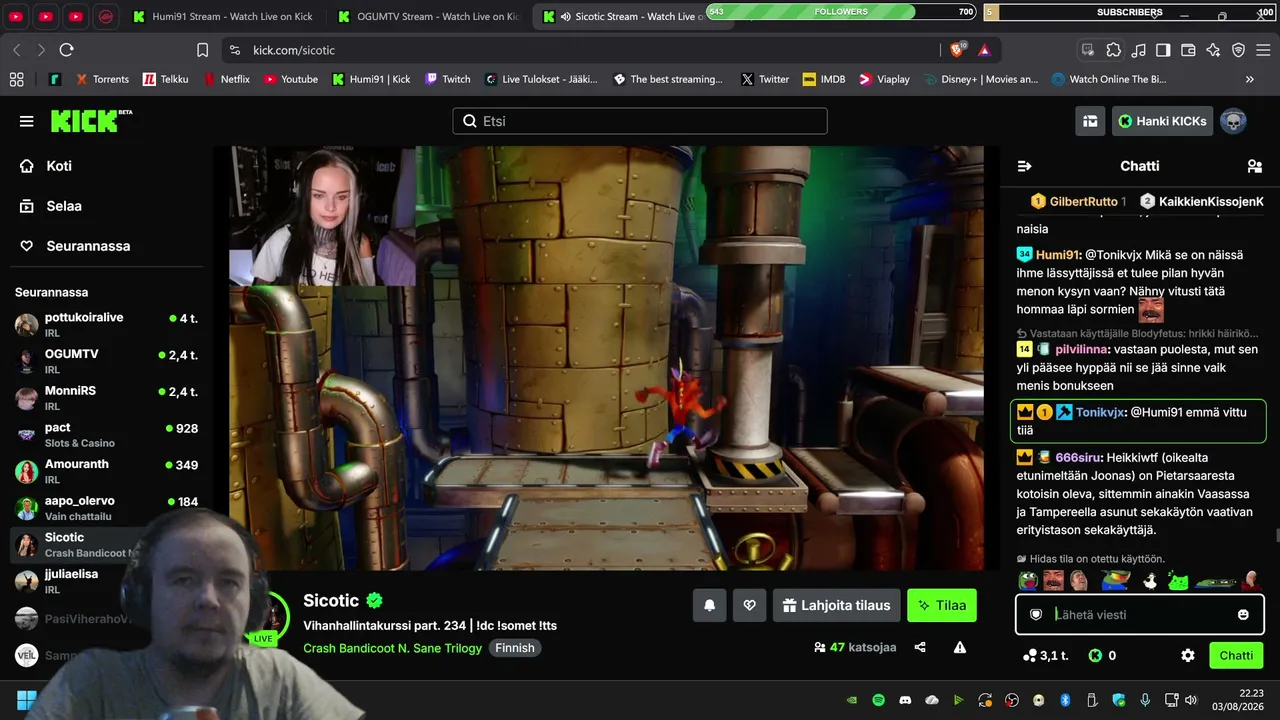Report the stream with warning icon
This screenshot has width=1280, height=720.
point(960,647)
